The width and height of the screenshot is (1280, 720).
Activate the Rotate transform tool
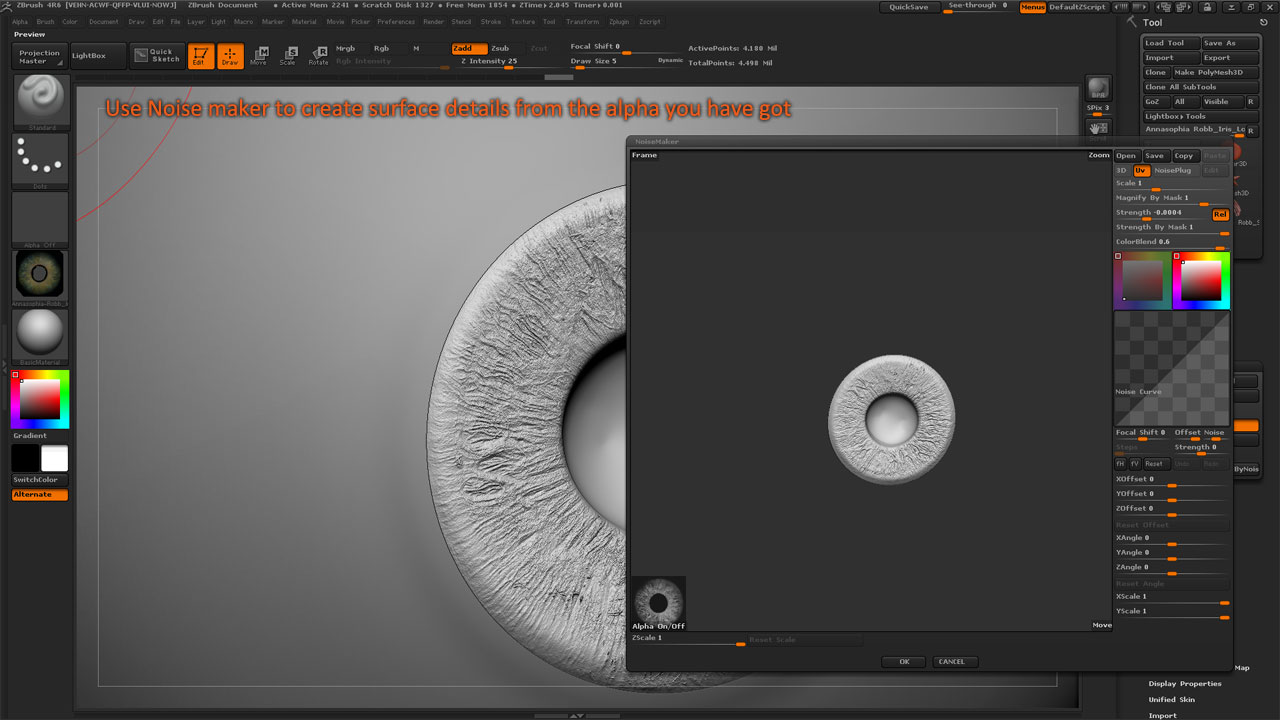tap(318, 56)
